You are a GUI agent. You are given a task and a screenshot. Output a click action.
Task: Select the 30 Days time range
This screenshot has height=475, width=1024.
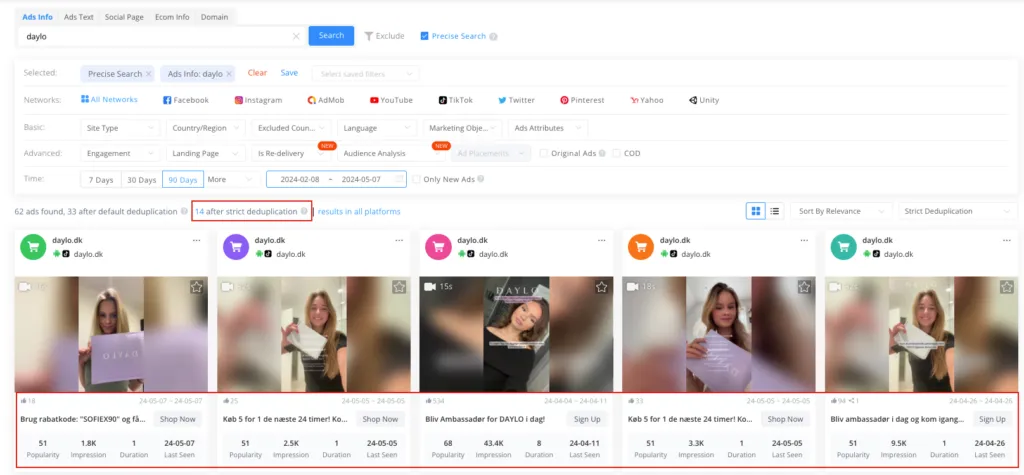click(140, 179)
